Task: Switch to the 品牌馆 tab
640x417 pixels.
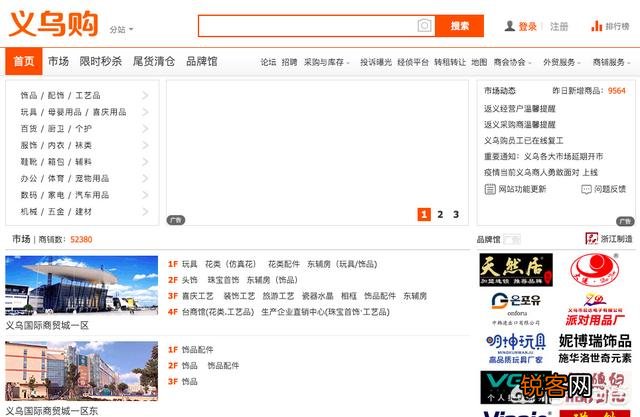Action: tap(202, 61)
